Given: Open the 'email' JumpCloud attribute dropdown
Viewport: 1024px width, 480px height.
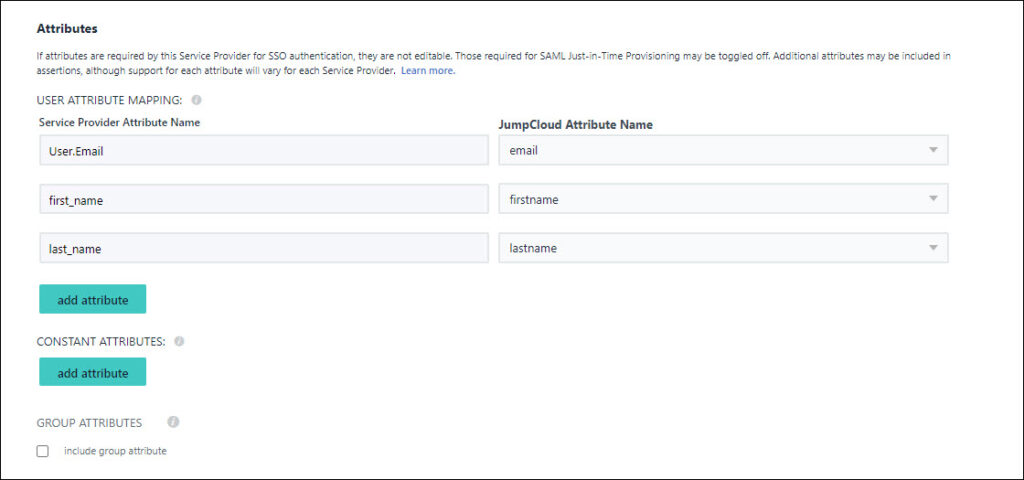Looking at the screenshot, I should coord(723,150).
